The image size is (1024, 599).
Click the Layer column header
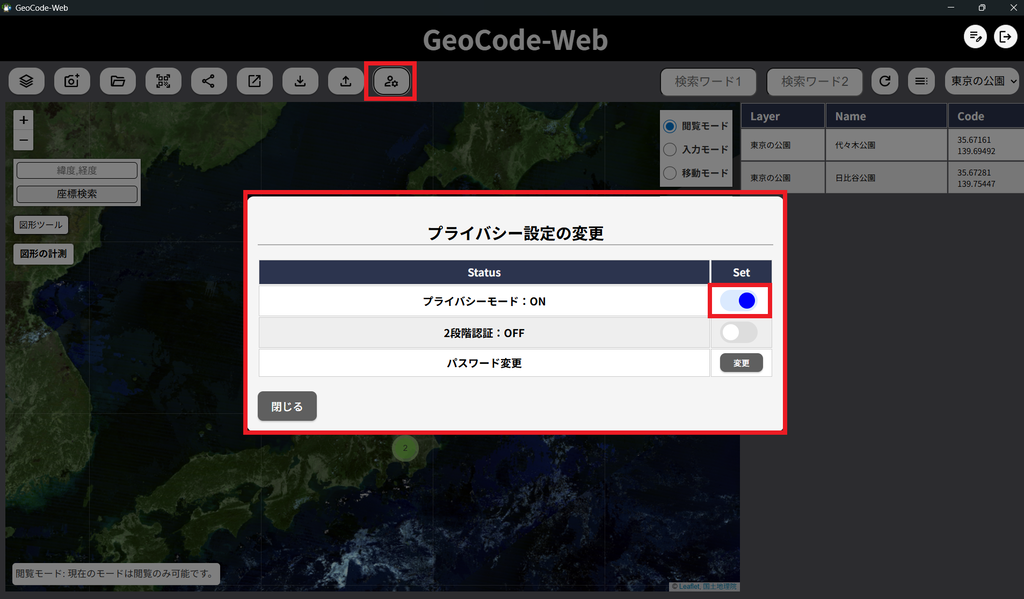click(x=782, y=116)
